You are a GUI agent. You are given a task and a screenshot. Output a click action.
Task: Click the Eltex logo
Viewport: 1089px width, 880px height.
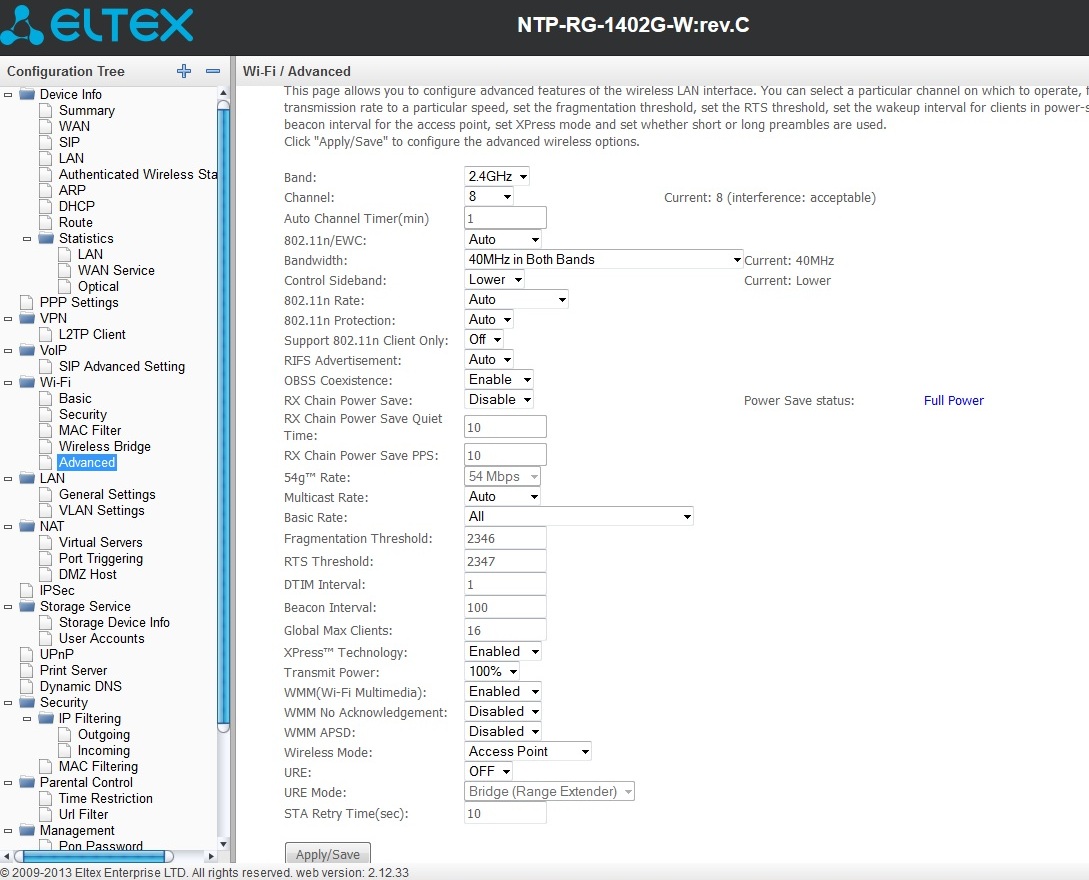point(96,25)
